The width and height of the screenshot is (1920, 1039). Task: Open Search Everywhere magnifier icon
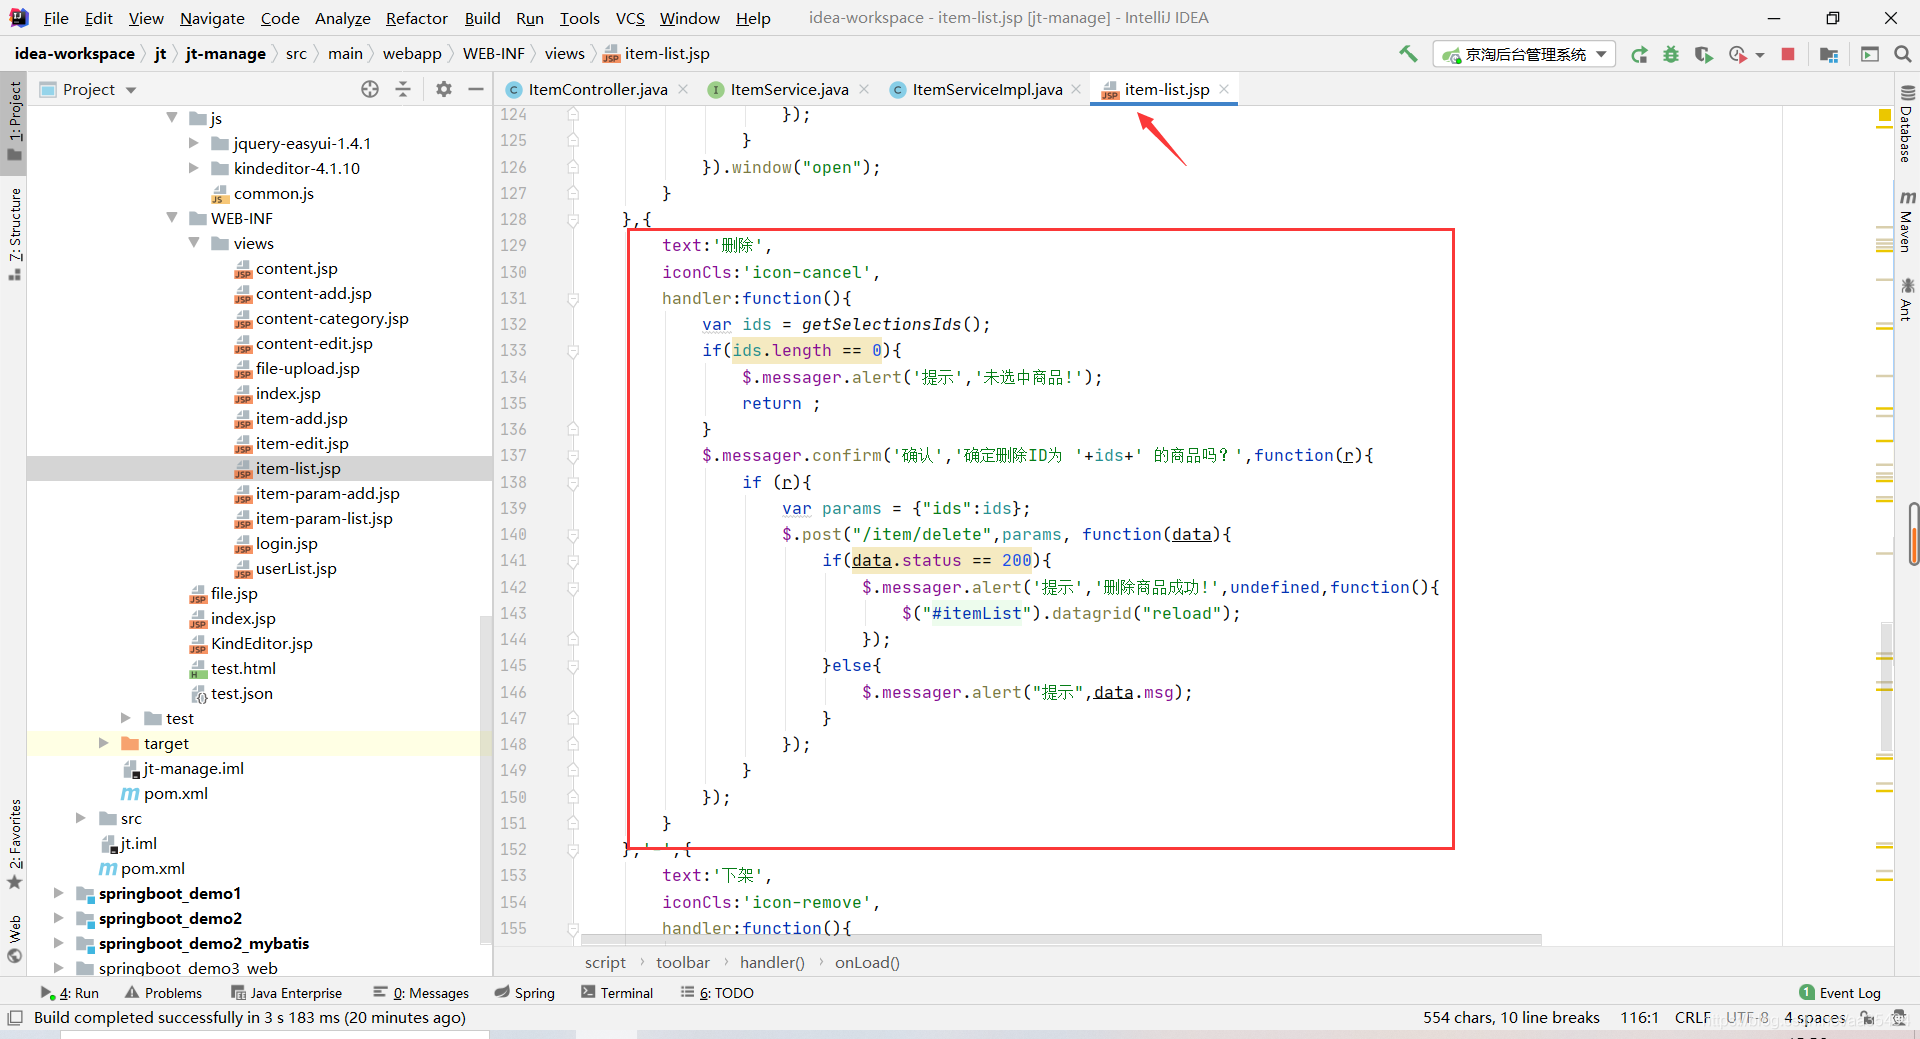[x=1902, y=55]
